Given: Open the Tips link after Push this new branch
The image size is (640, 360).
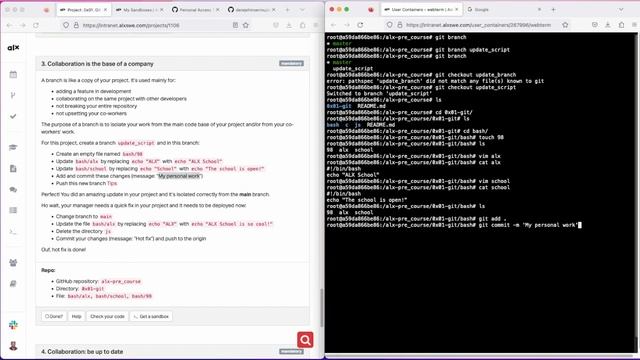Looking at the screenshot, I should pyautogui.click(x=112, y=183).
